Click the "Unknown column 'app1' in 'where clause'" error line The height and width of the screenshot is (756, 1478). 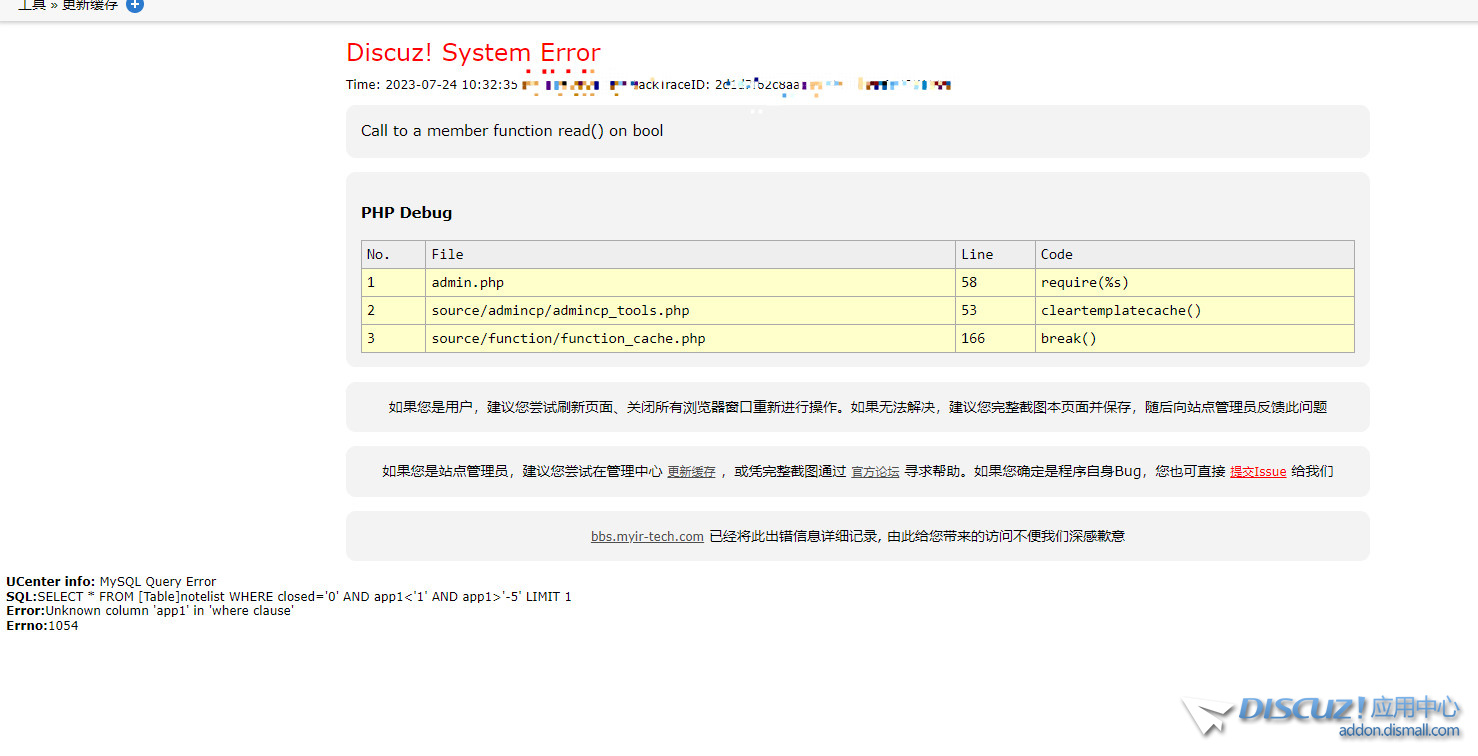pyautogui.click(x=150, y=611)
